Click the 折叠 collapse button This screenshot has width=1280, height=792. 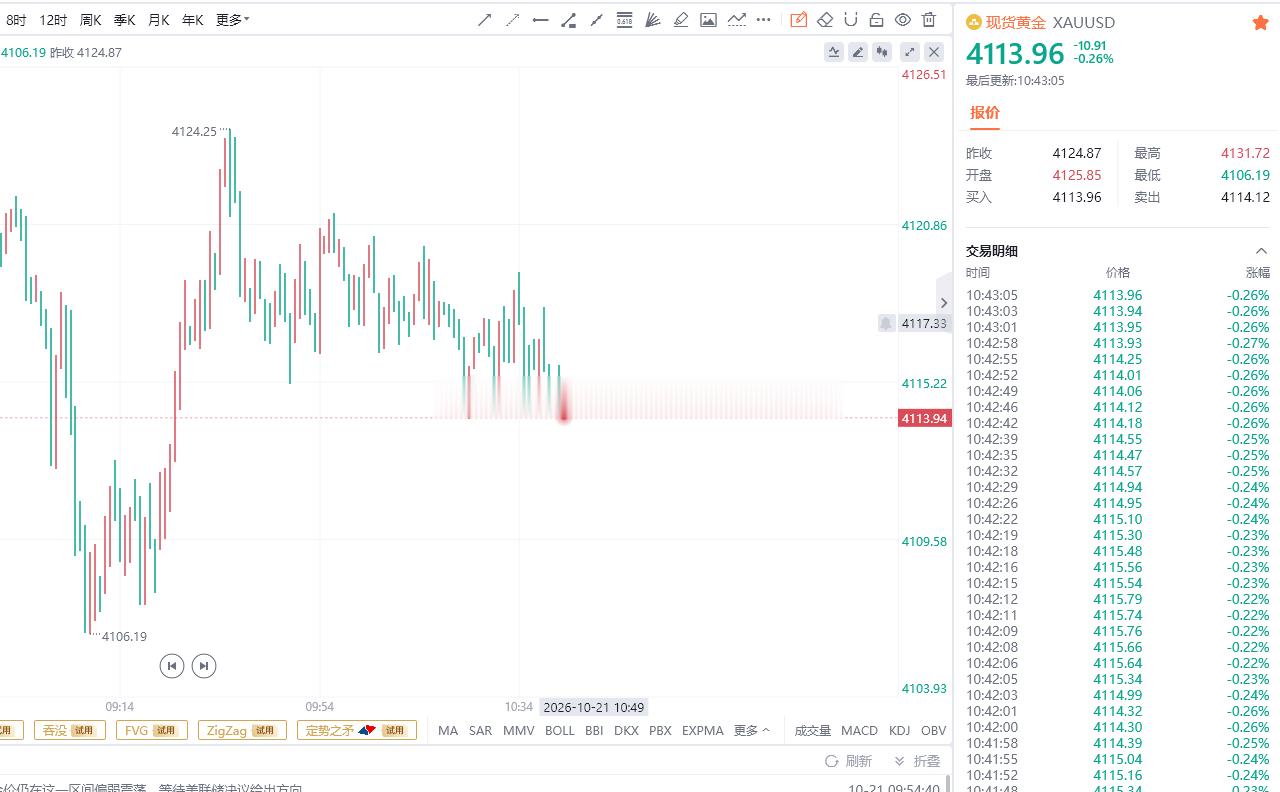[x=917, y=761]
